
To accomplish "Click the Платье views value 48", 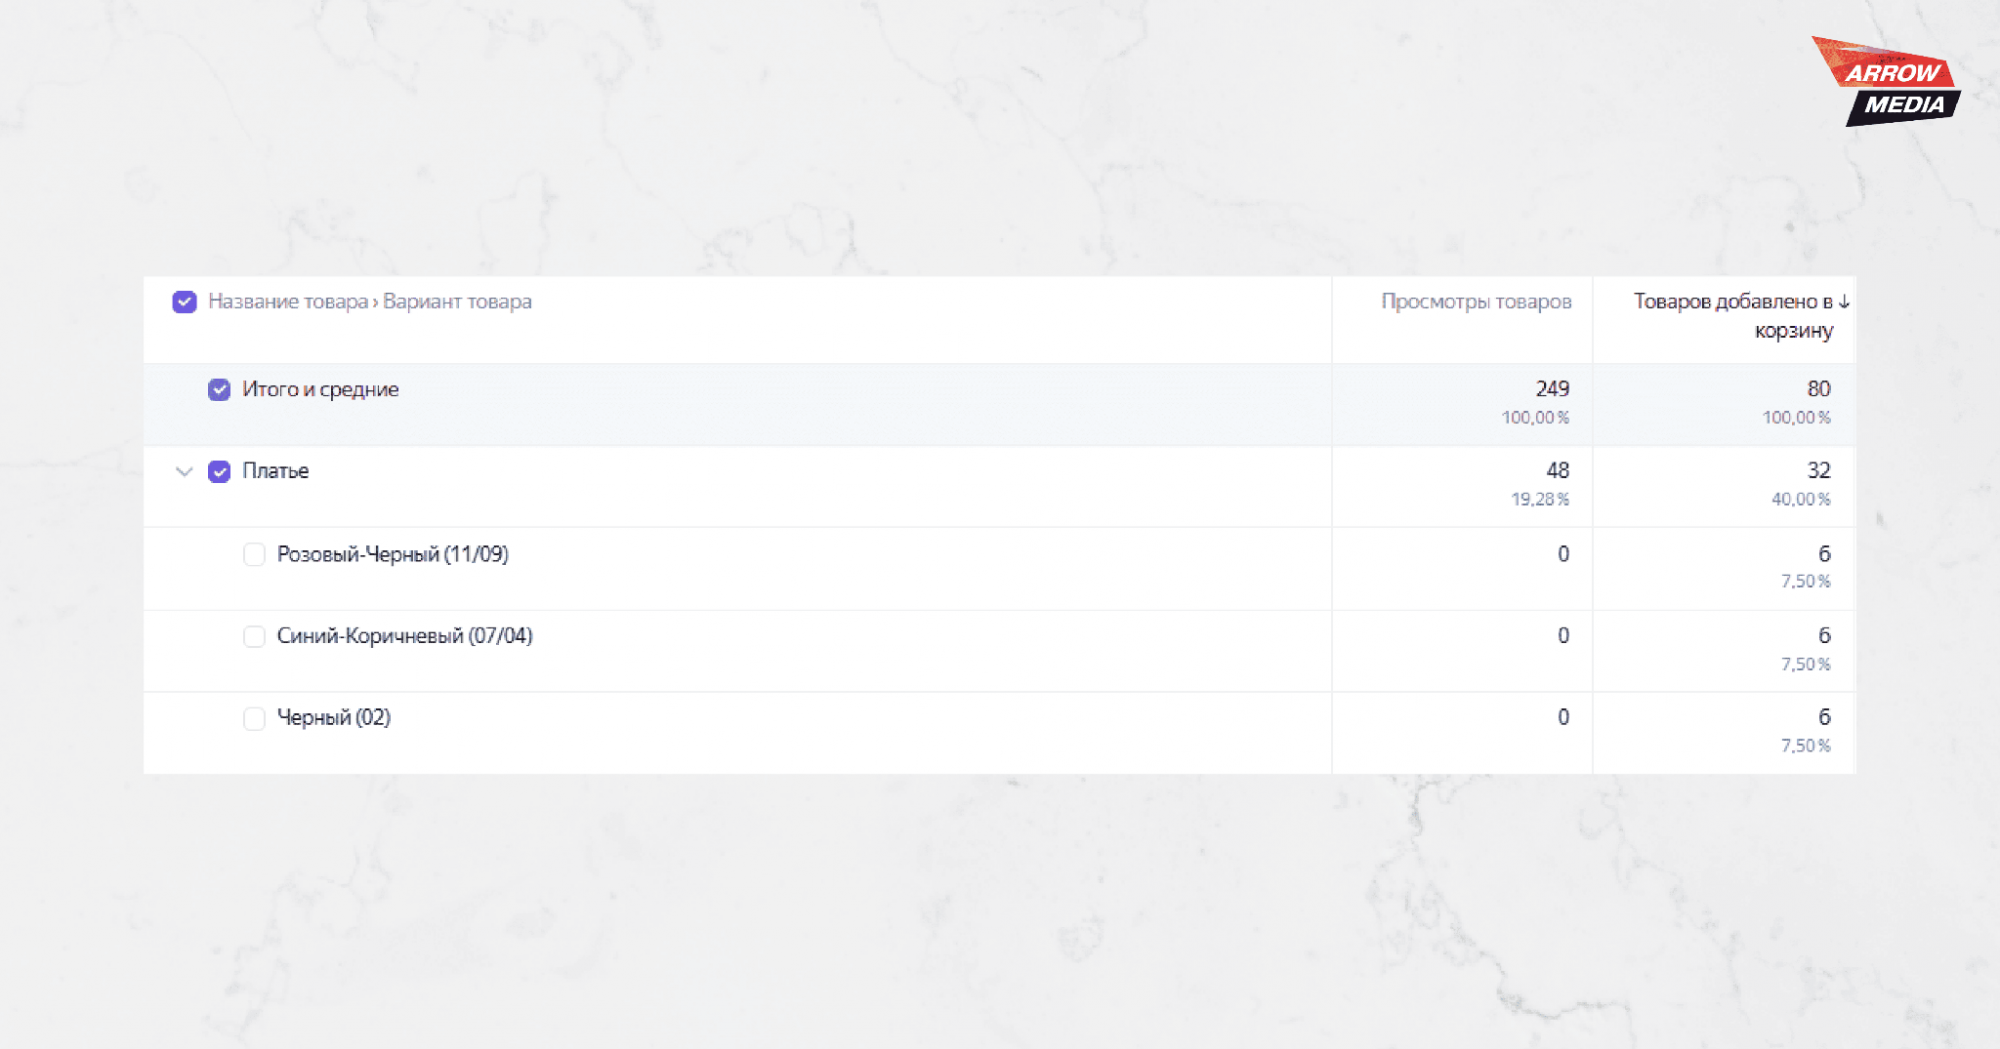I will click(x=1558, y=471).
